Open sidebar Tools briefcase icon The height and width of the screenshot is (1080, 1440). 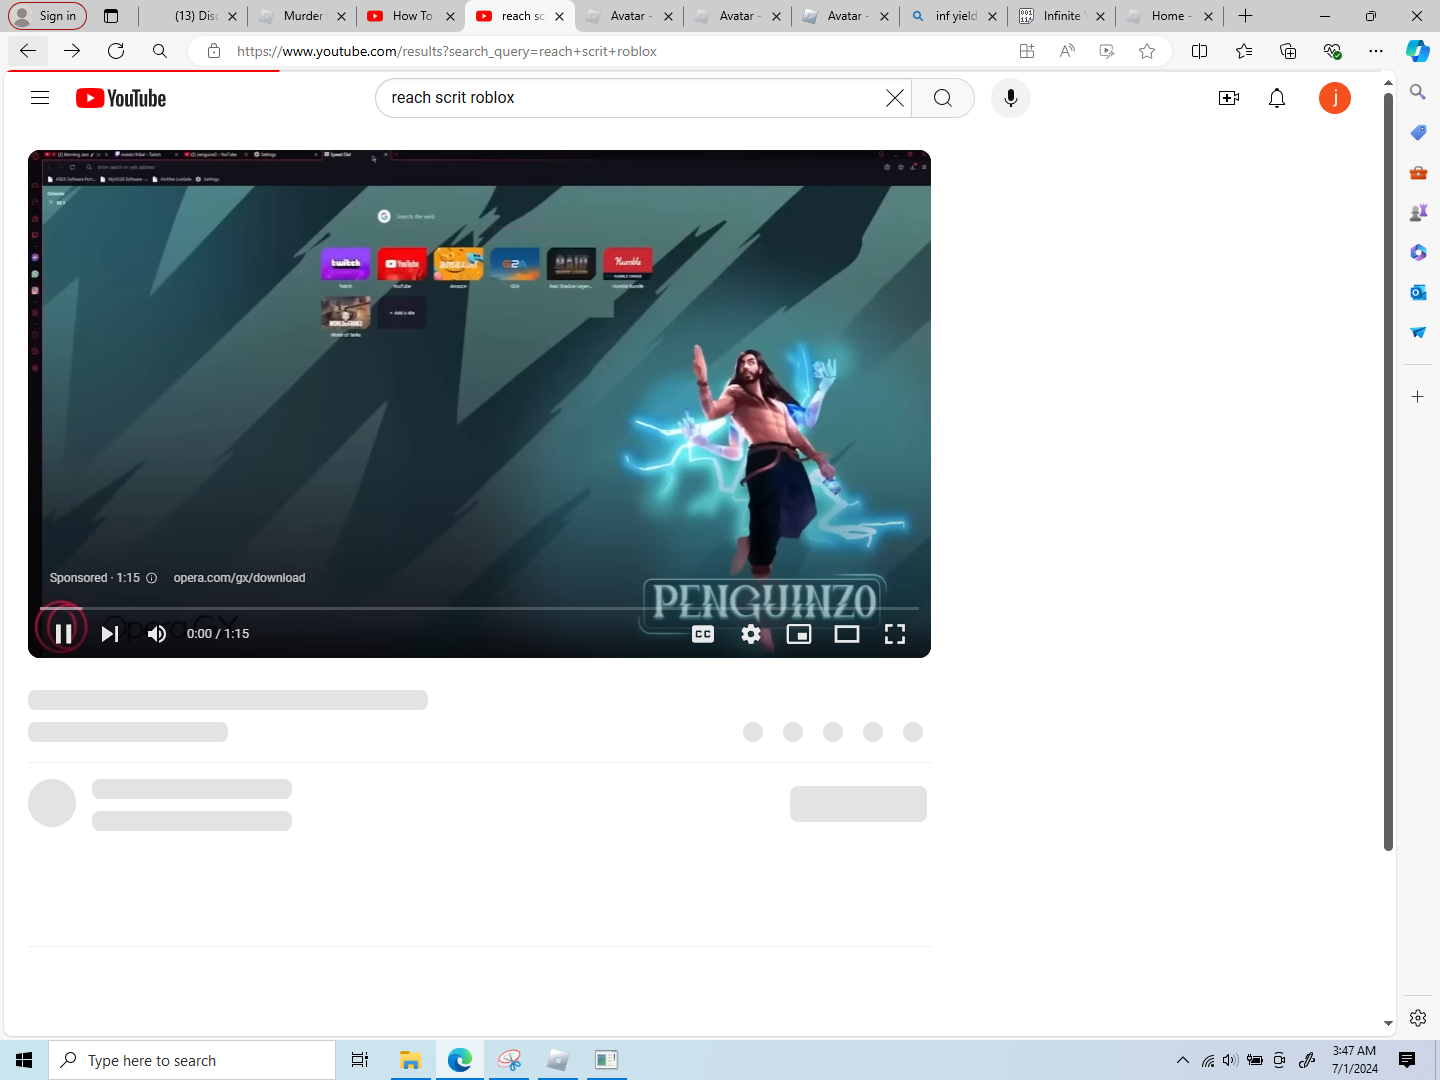tap(1418, 172)
